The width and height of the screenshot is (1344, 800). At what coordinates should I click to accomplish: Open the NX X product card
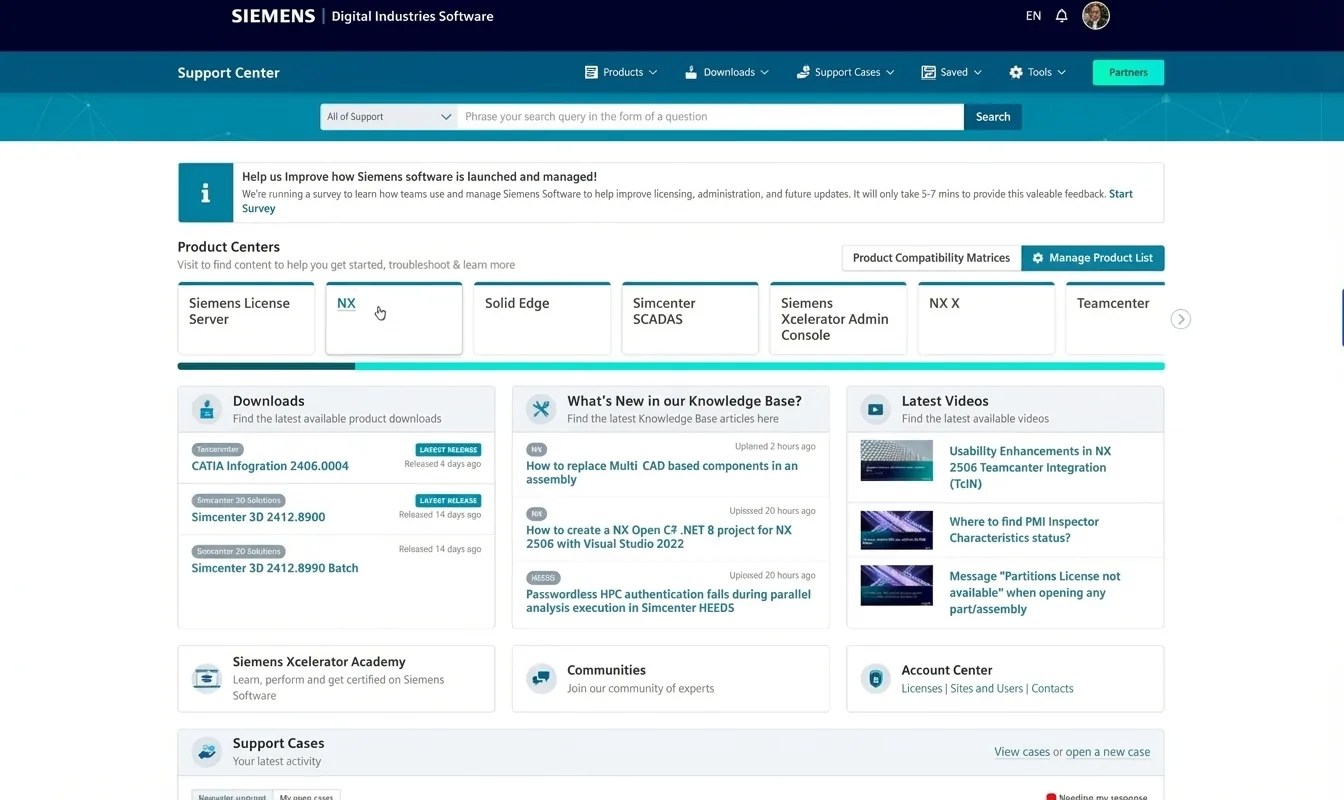pyautogui.click(x=986, y=318)
